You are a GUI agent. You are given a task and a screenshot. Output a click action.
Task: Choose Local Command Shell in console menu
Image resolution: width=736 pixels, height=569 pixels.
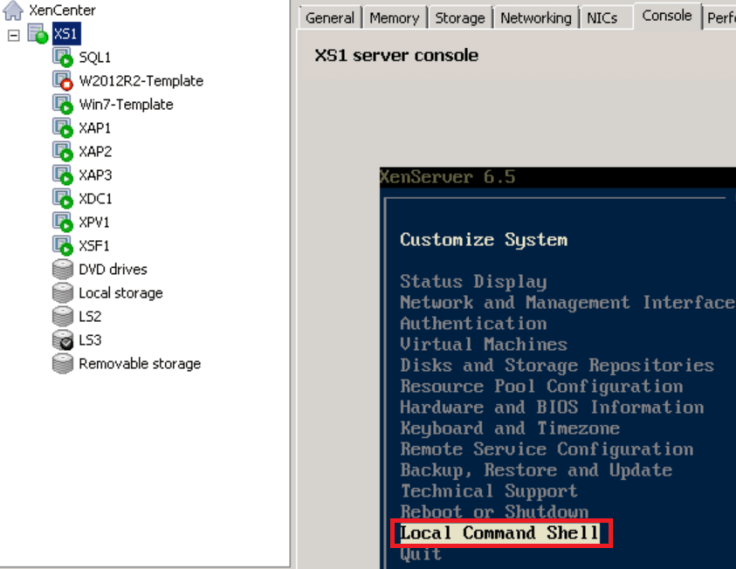pyautogui.click(x=499, y=533)
